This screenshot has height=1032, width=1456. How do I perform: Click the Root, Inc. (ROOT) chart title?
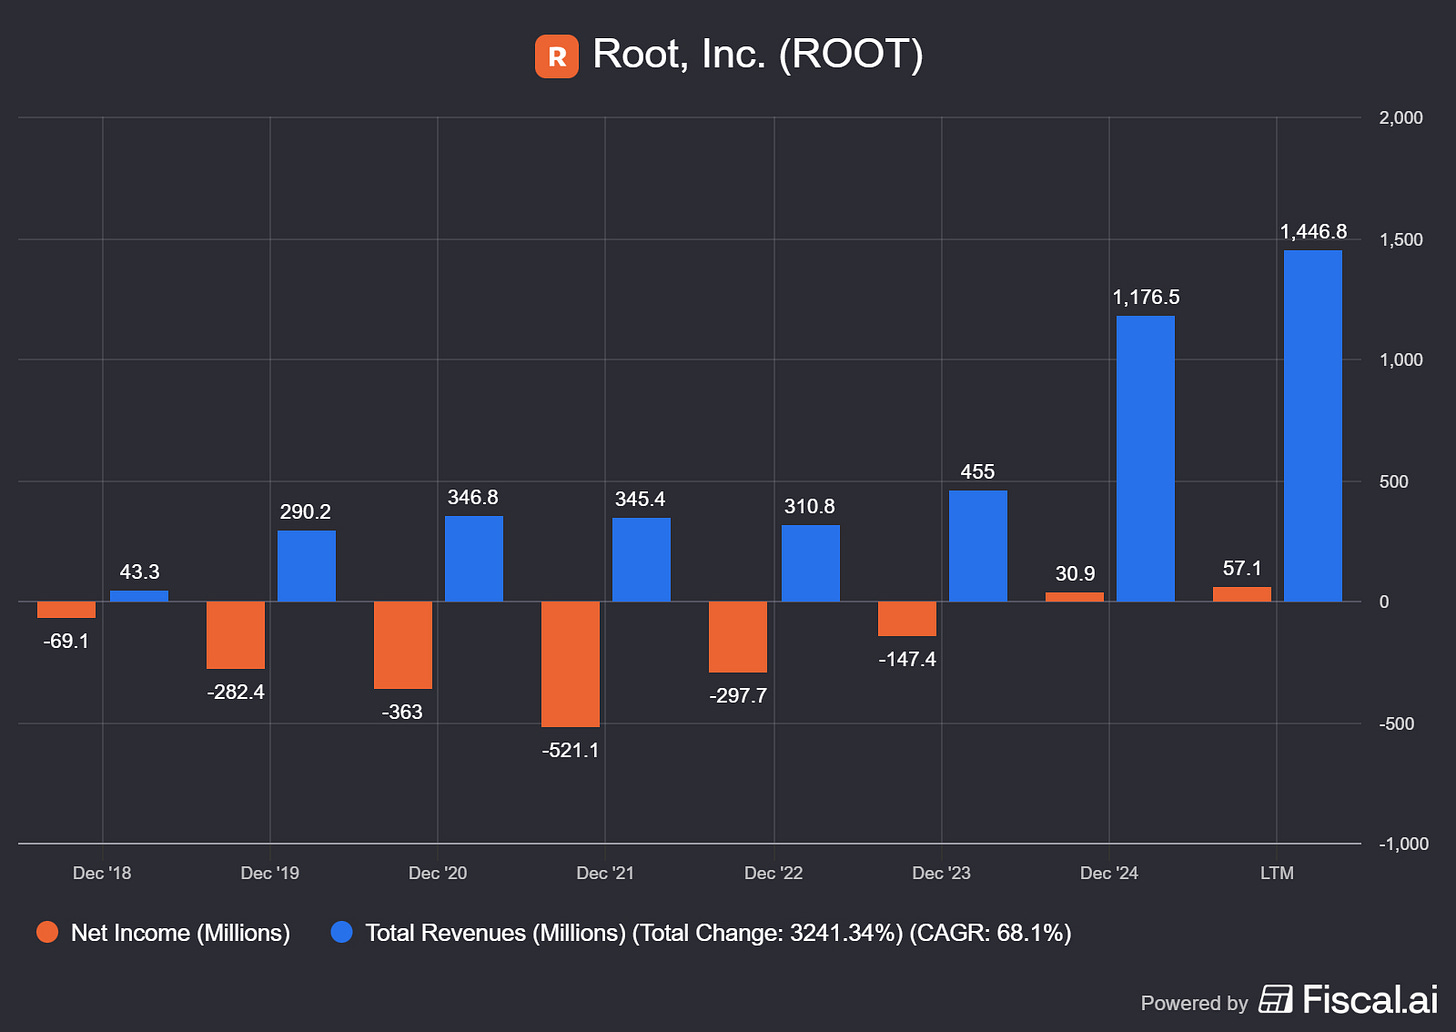tap(757, 54)
